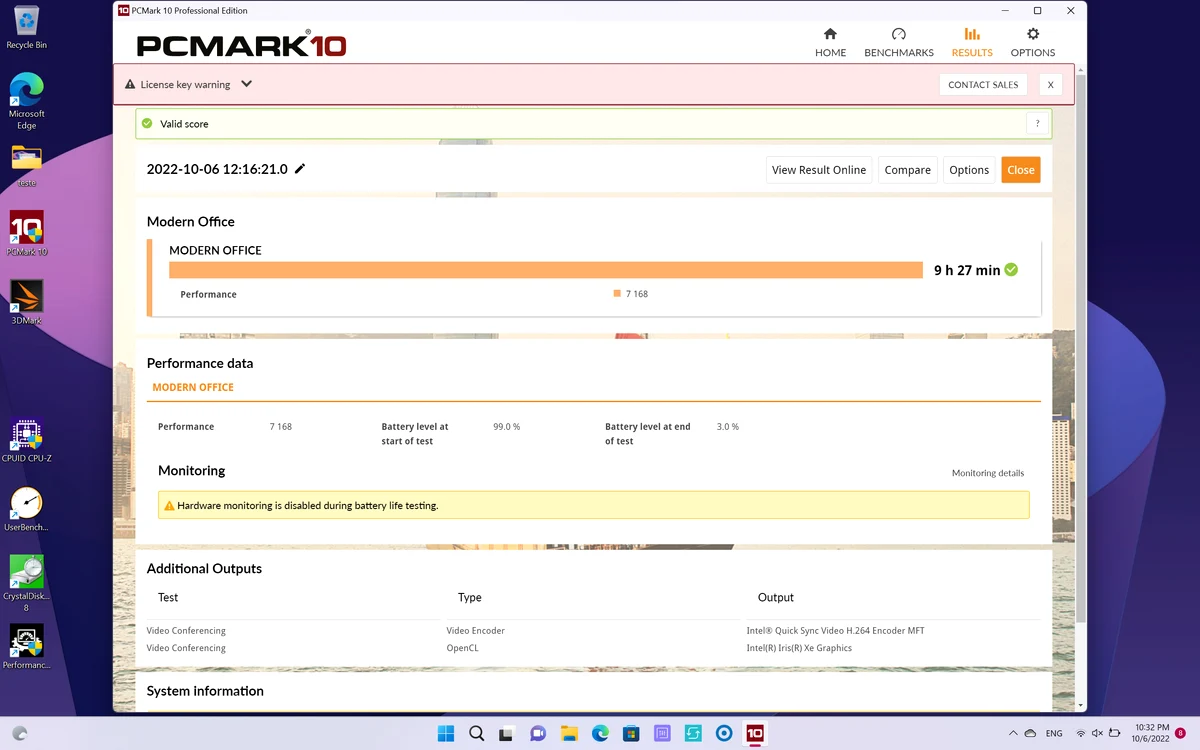The height and width of the screenshot is (750, 1200).
Task: Open the teste folder on desktop
Action: point(27,166)
